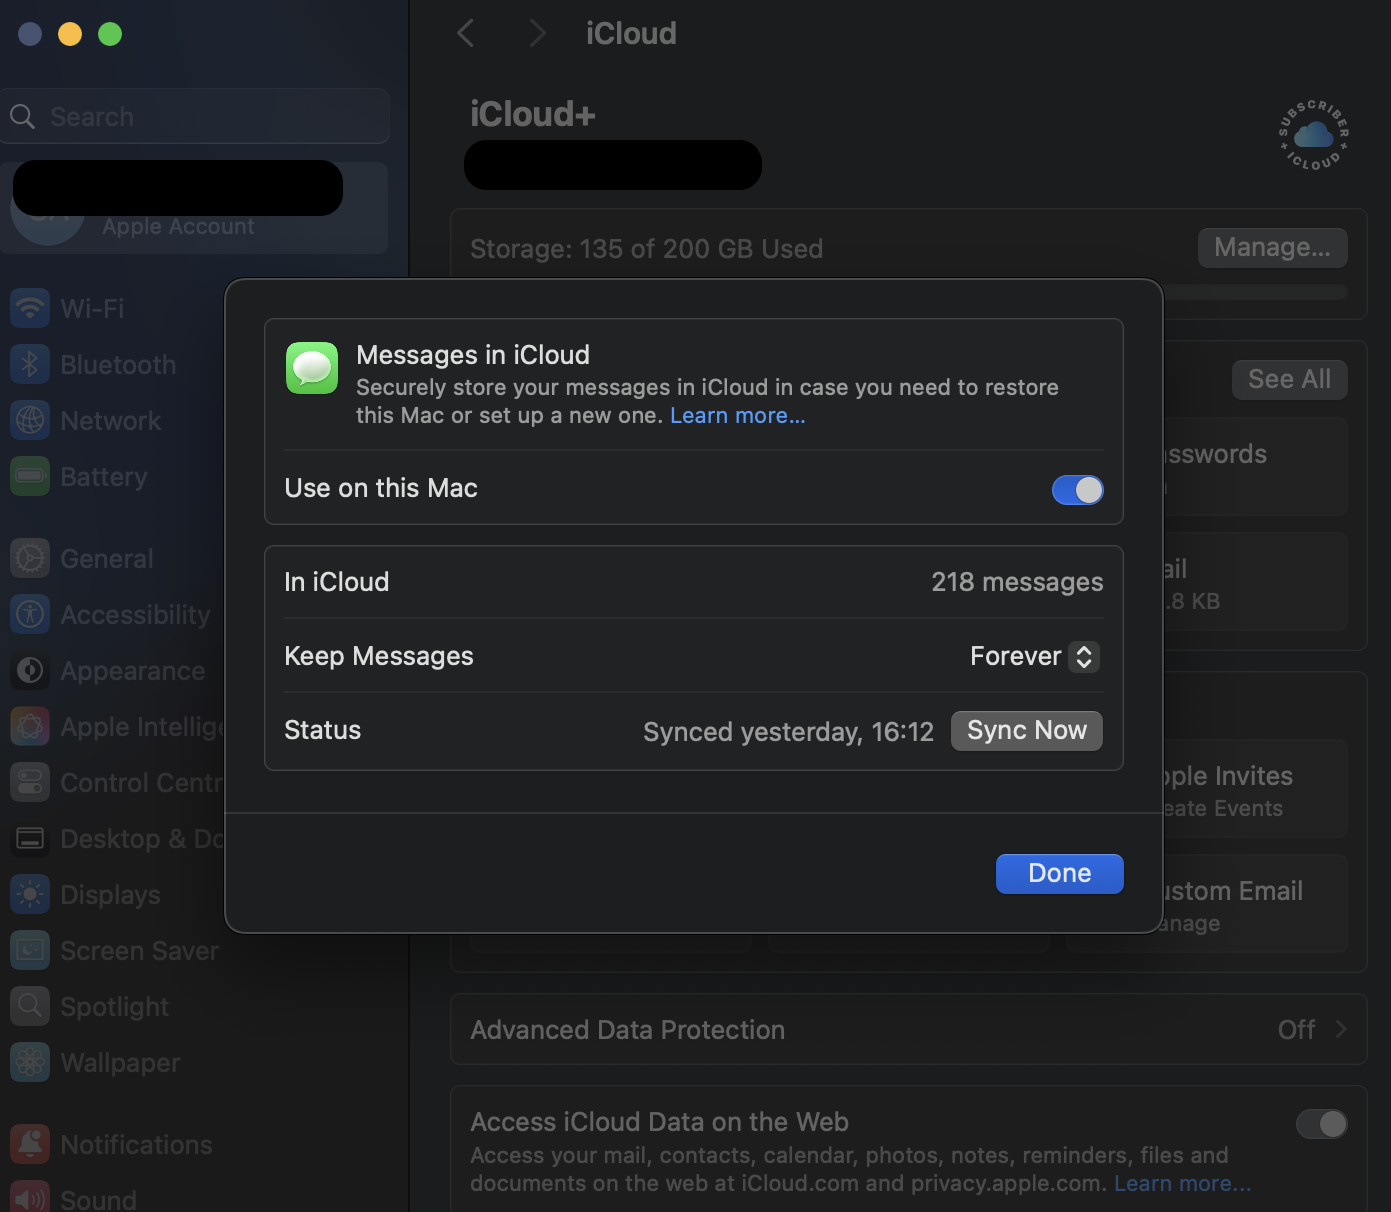The image size is (1391, 1212).
Task: Select General label in sidebar
Action: [107, 558]
